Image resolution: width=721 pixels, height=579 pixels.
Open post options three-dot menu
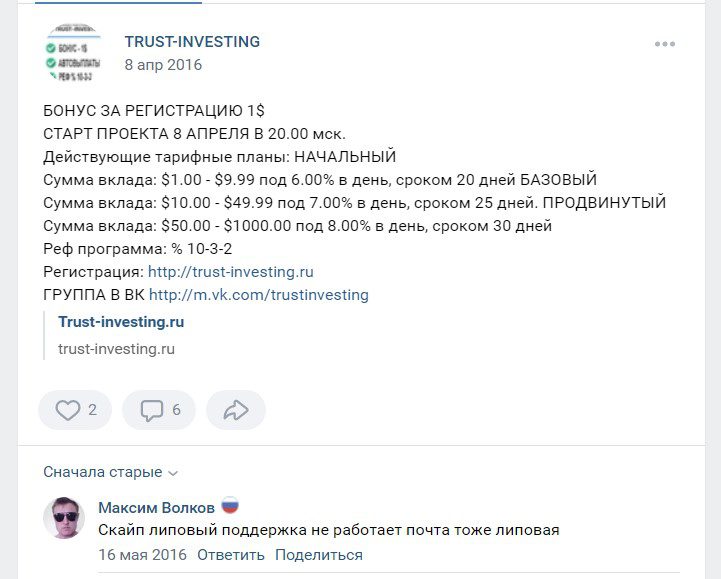(x=665, y=44)
